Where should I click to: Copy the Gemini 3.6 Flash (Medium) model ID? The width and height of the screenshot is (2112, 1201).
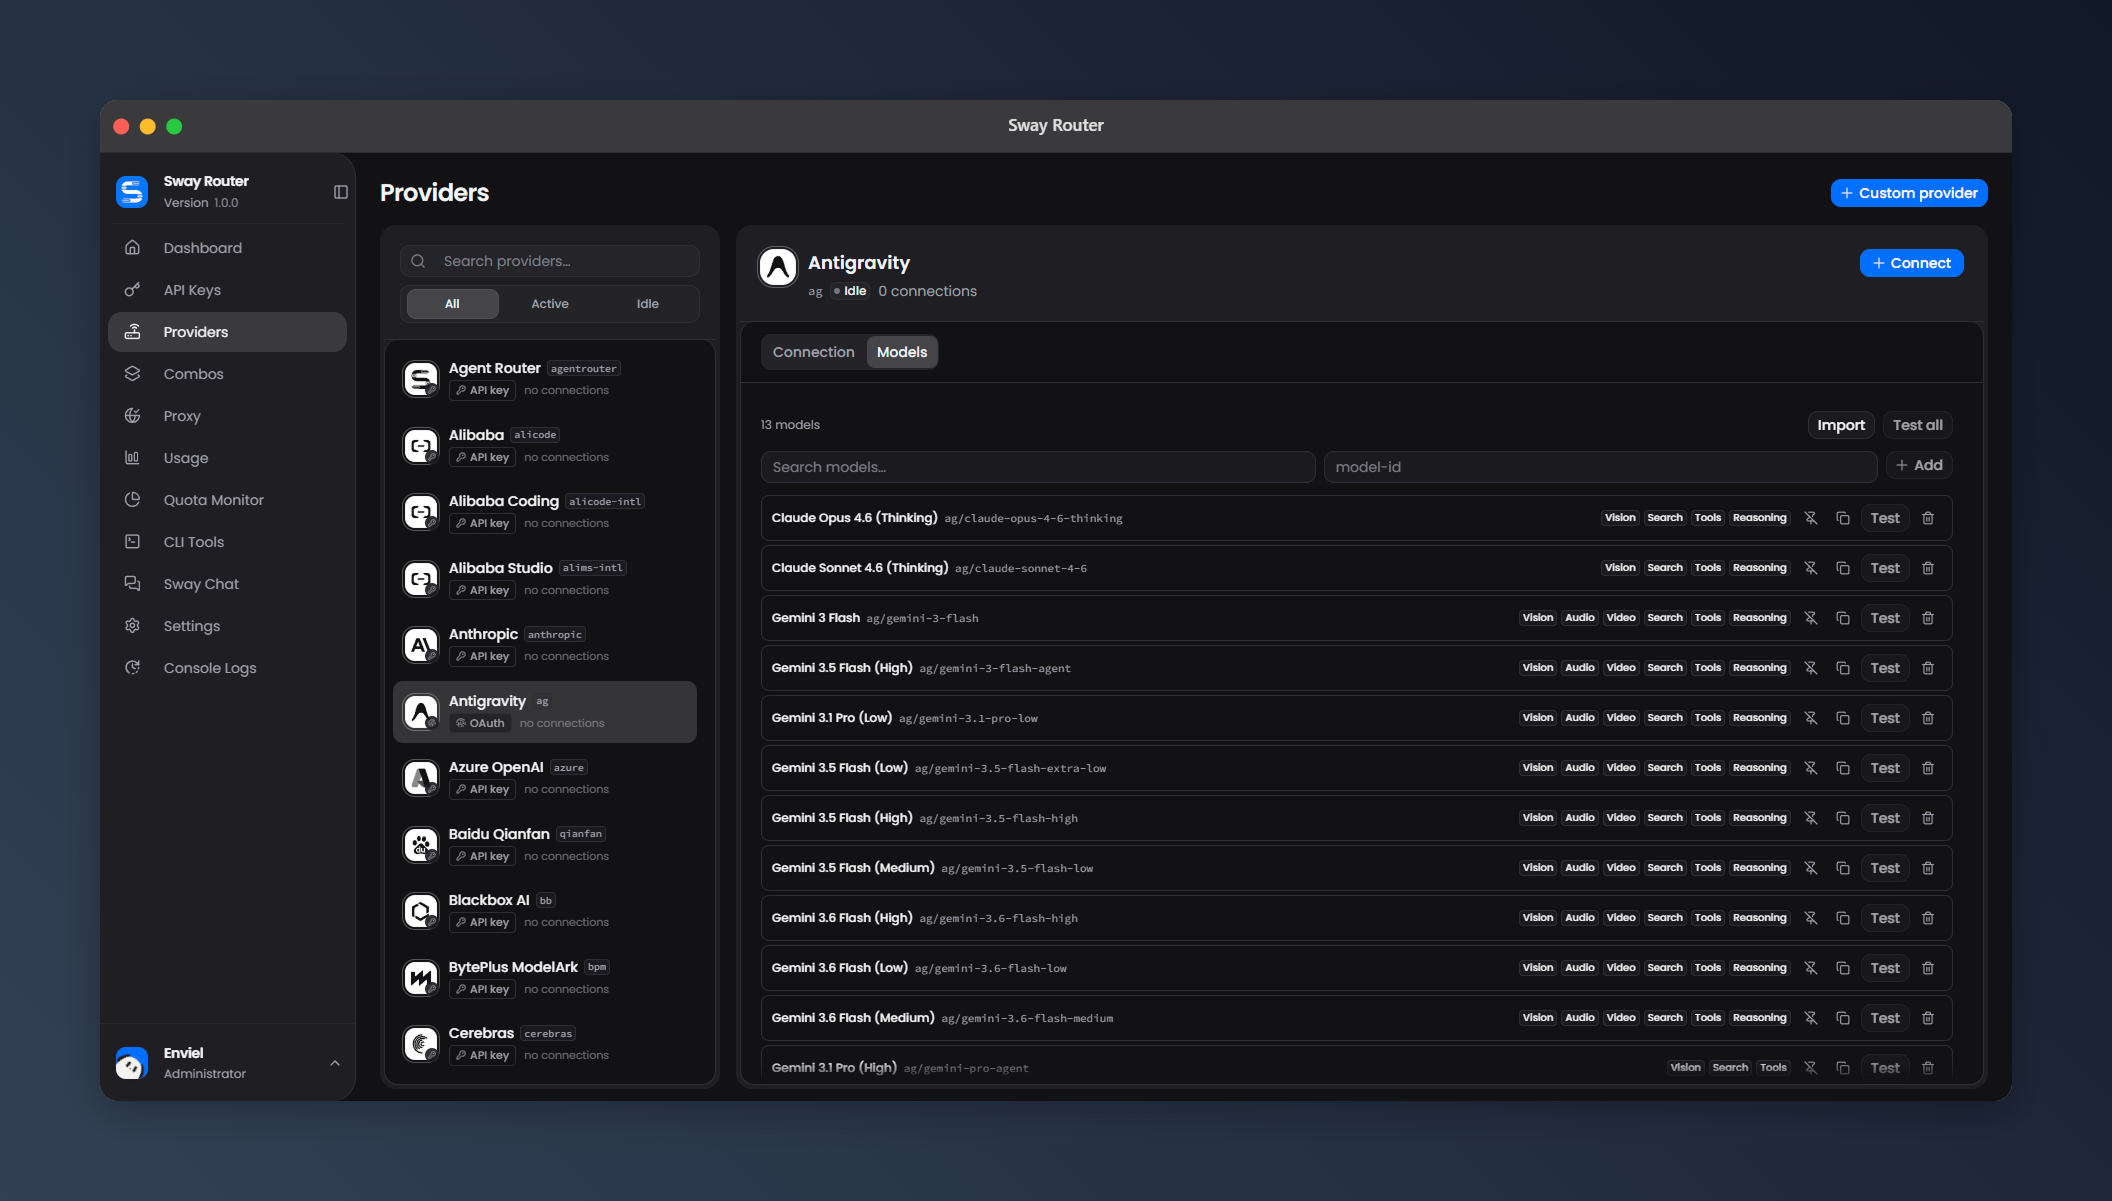(1843, 1018)
